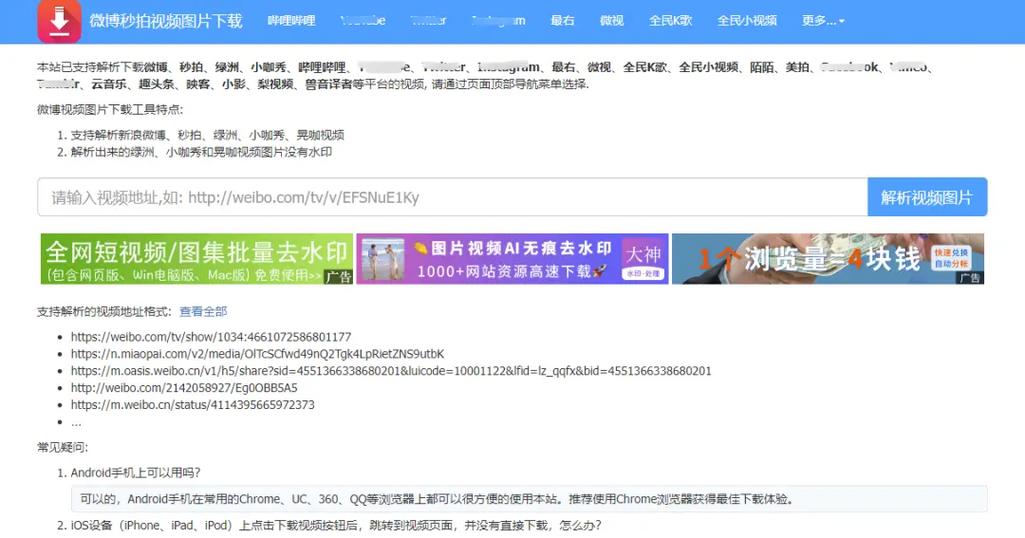Click the weibo.com/2142058927 example URL
This screenshot has height=538, width=1025.
pos(184,388)
